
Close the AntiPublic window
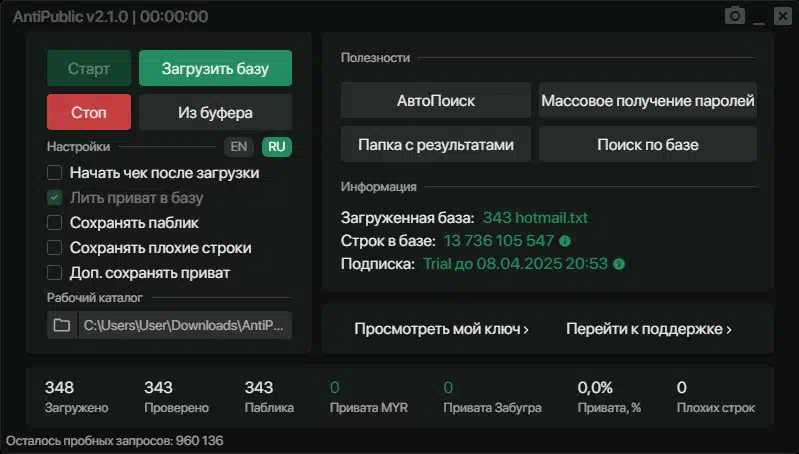782,16
